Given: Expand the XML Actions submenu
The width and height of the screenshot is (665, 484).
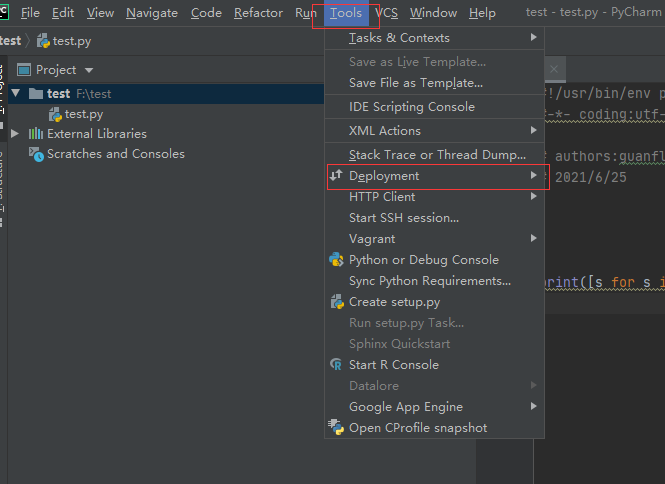Looking at the screenshot, I should point(434,131).
